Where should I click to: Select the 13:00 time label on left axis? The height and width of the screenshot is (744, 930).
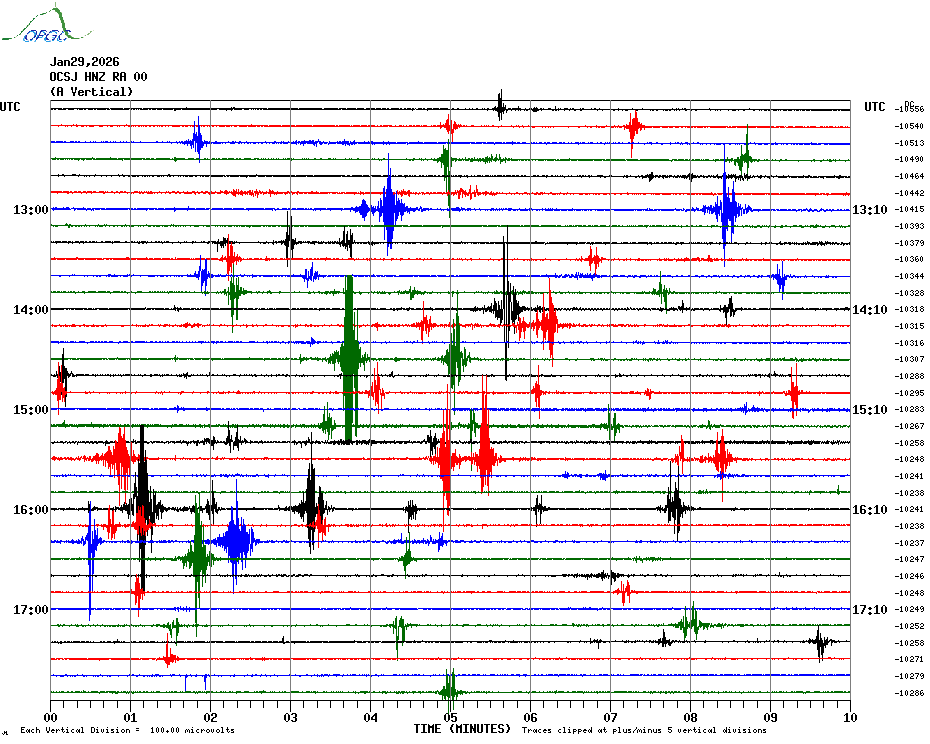30,210
